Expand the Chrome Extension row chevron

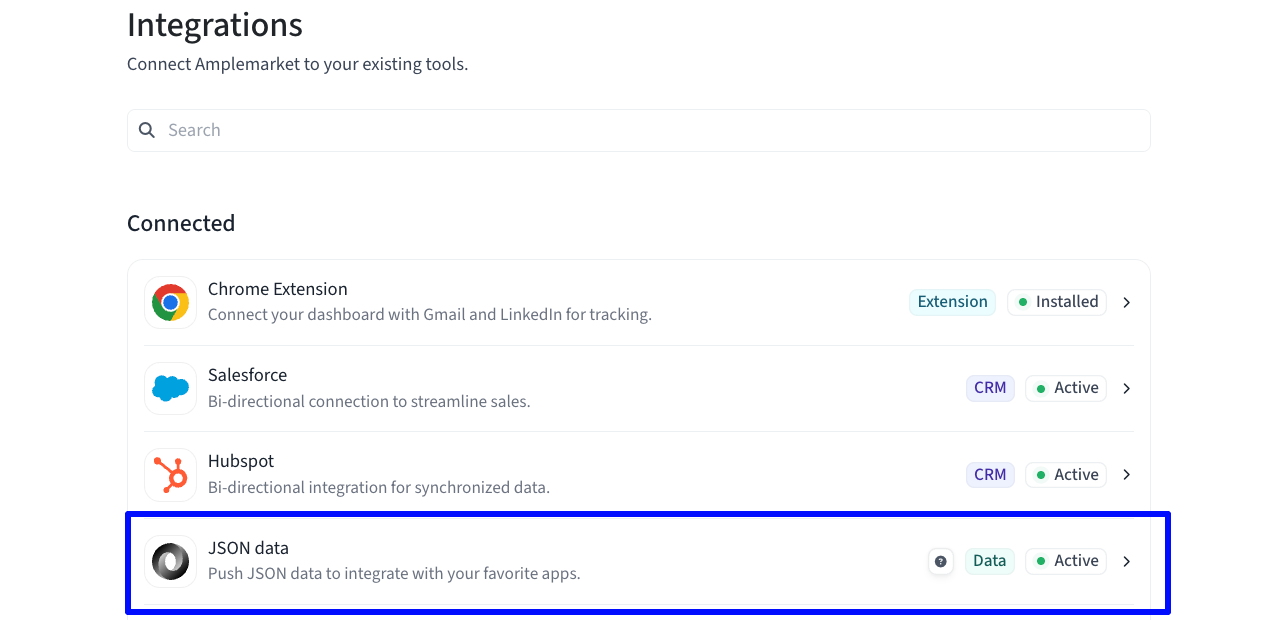pyautogui.click(x=1126, y=302)
